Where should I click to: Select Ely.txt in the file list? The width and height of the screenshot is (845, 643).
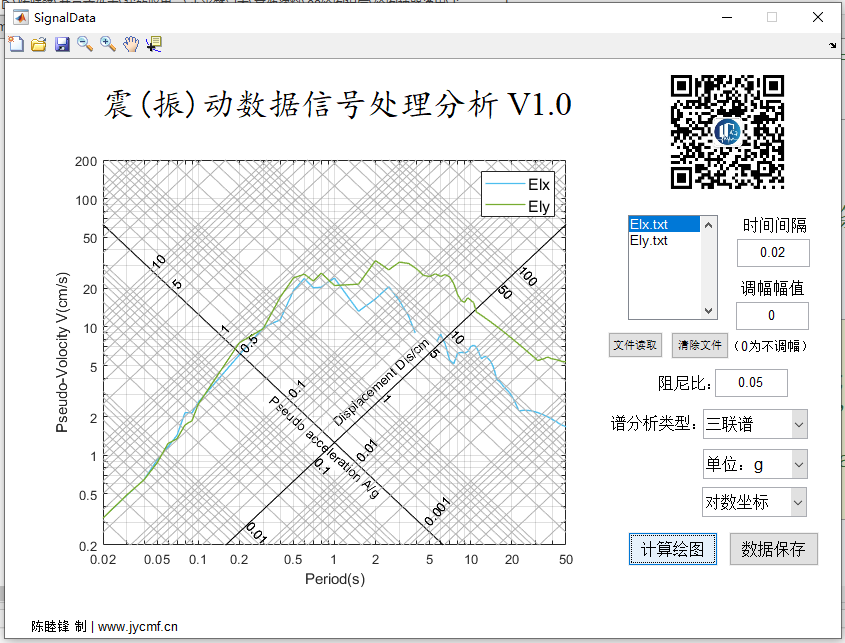tap(648, 240)
